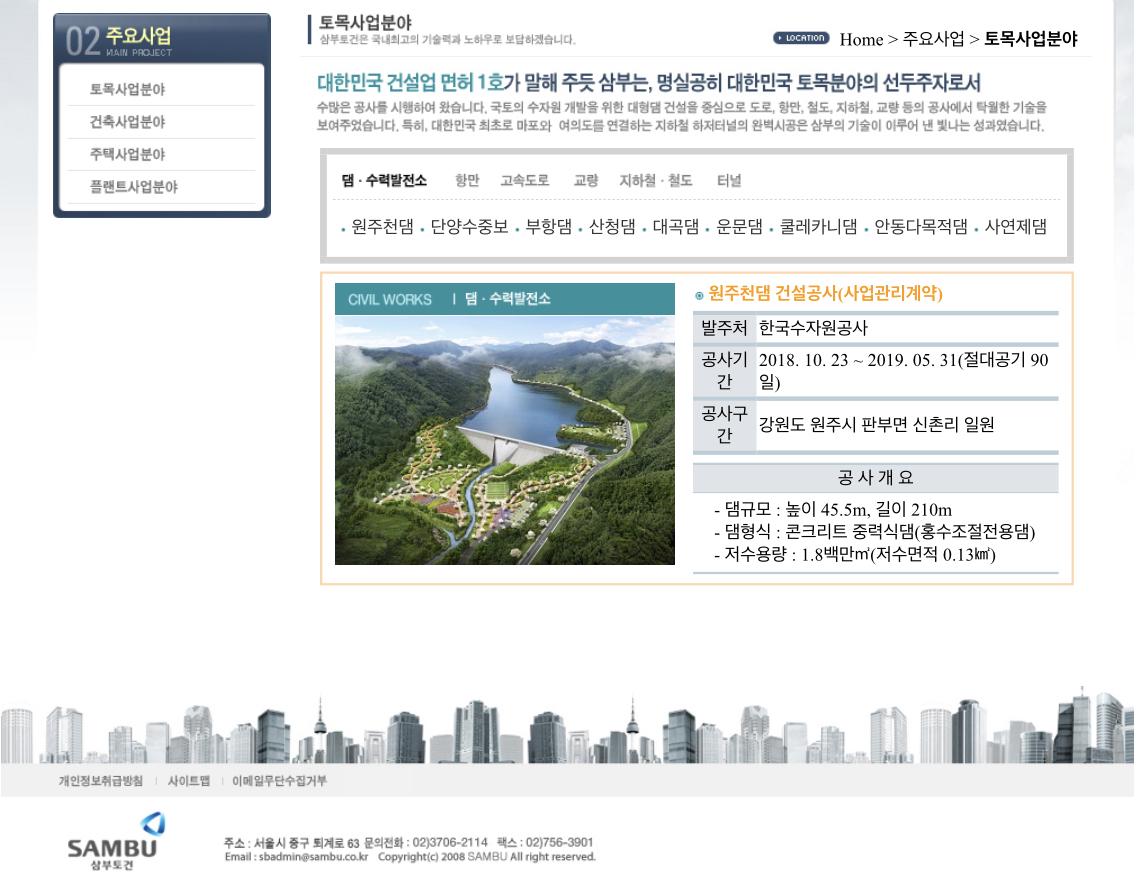
Task: Open the 쿨레카니댐 project link
Action: [x=818, y=227]
